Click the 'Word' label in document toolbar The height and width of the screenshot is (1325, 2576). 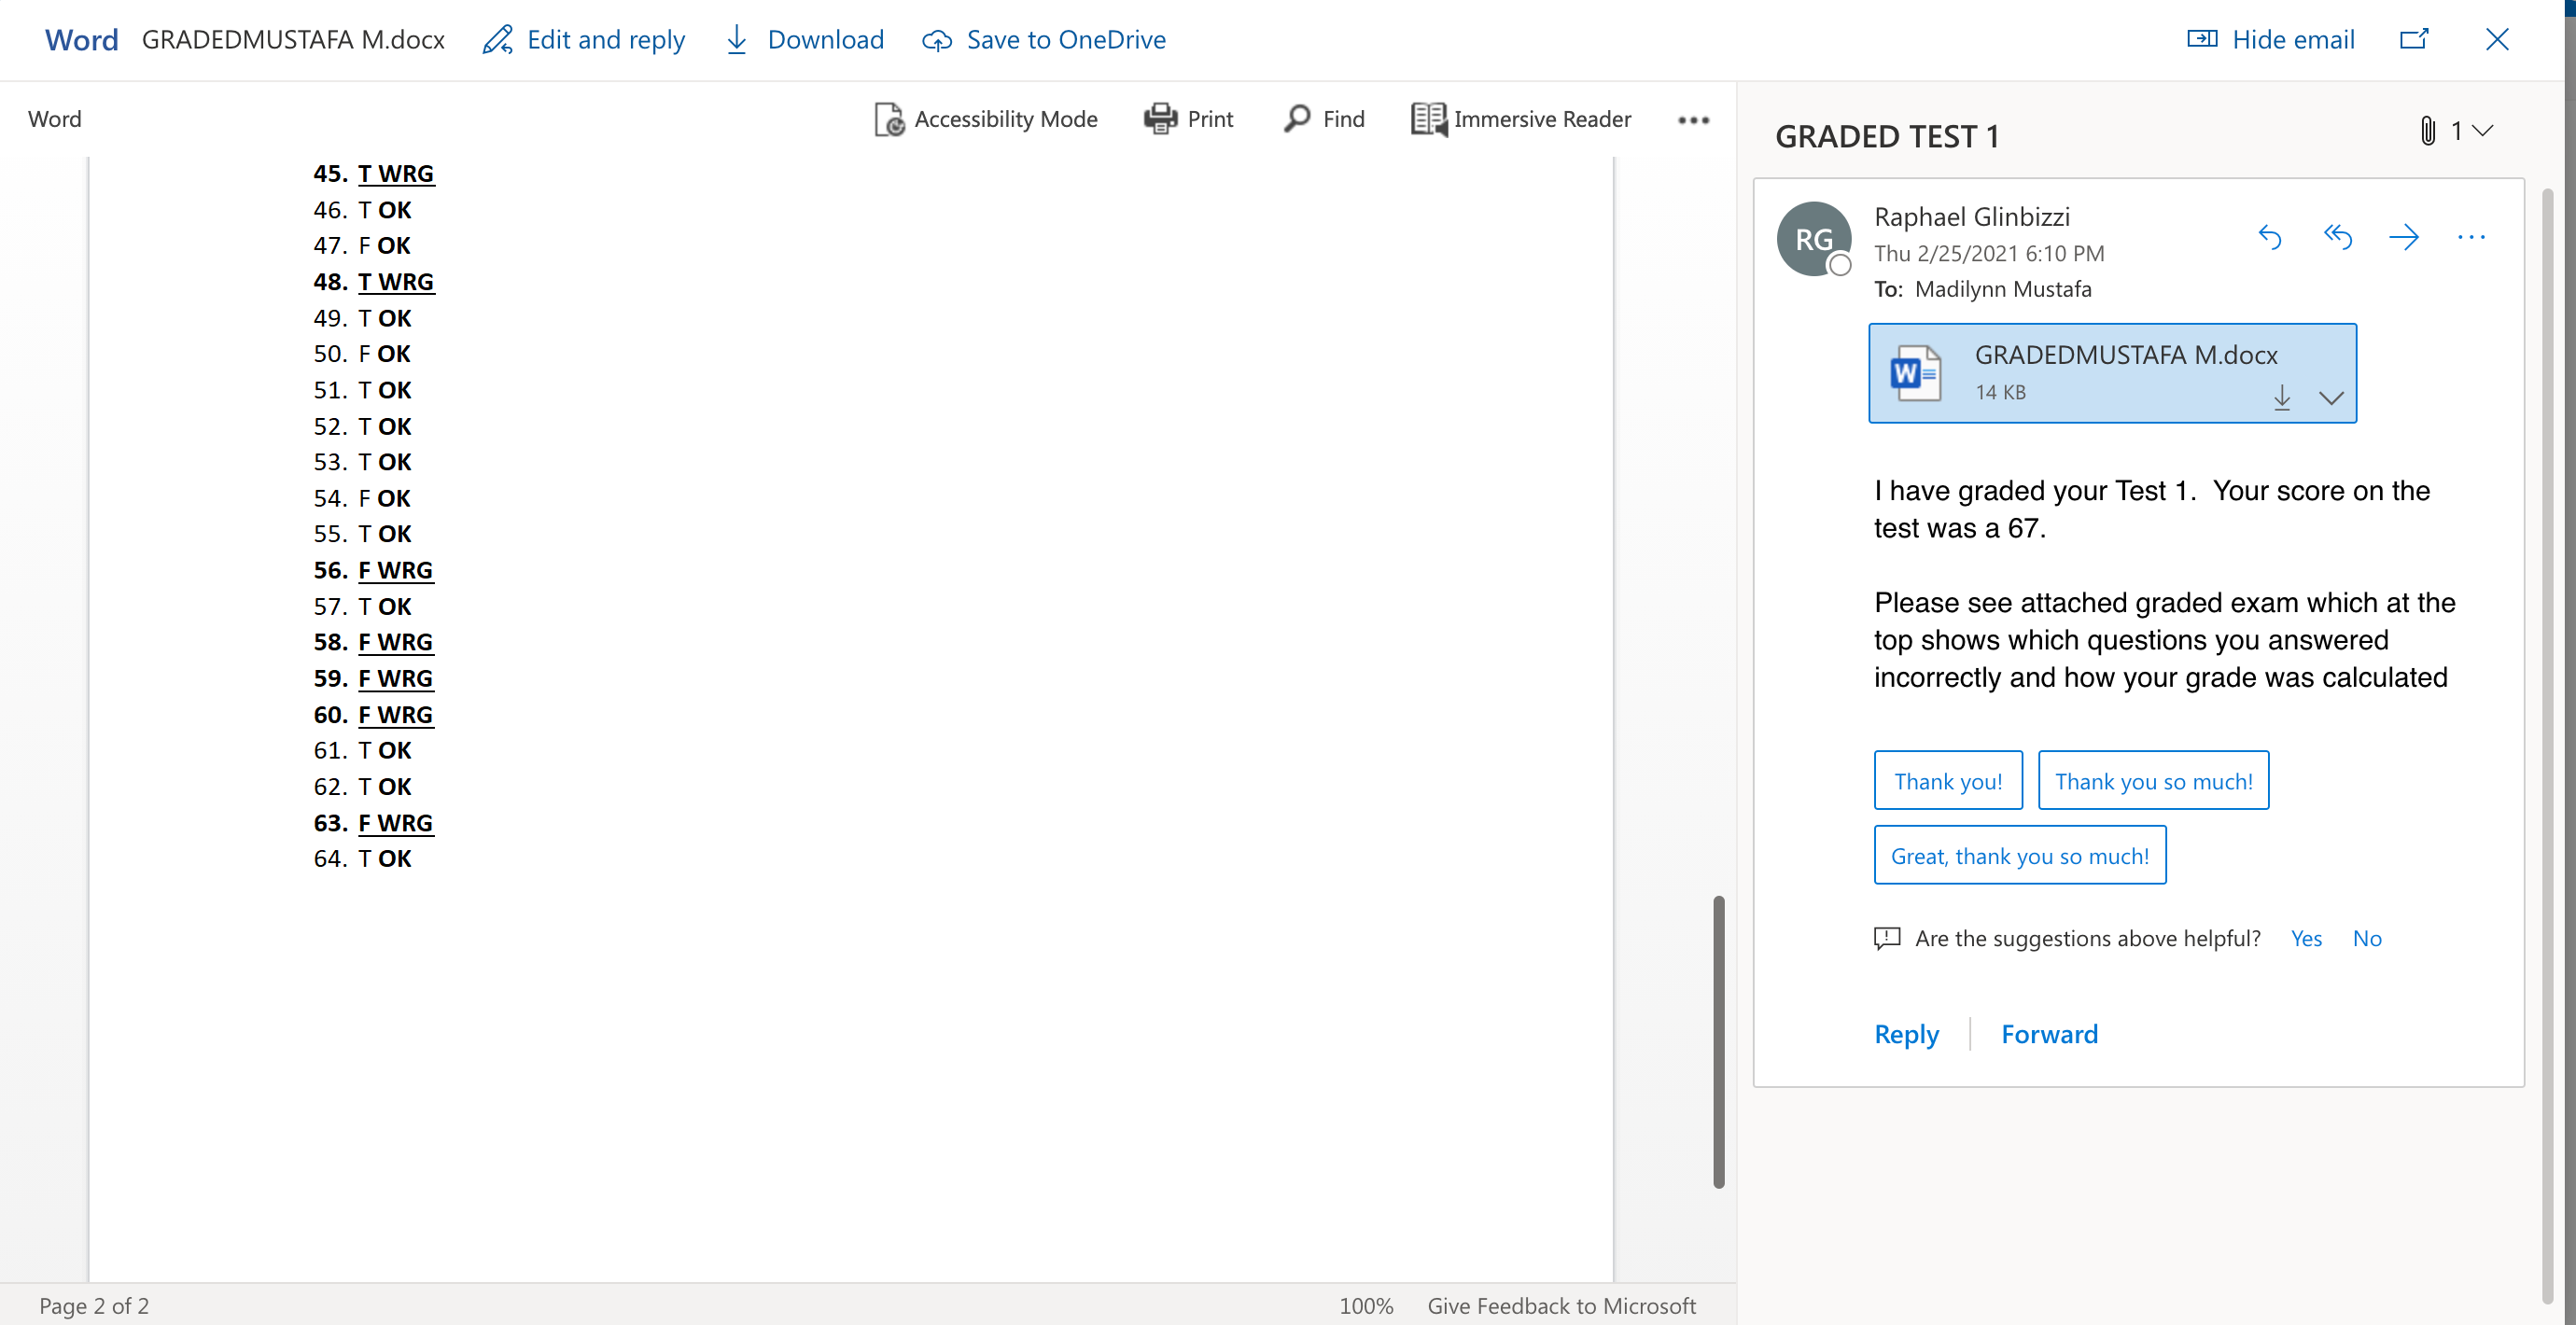pyautogui.click(x=54, y=119)
